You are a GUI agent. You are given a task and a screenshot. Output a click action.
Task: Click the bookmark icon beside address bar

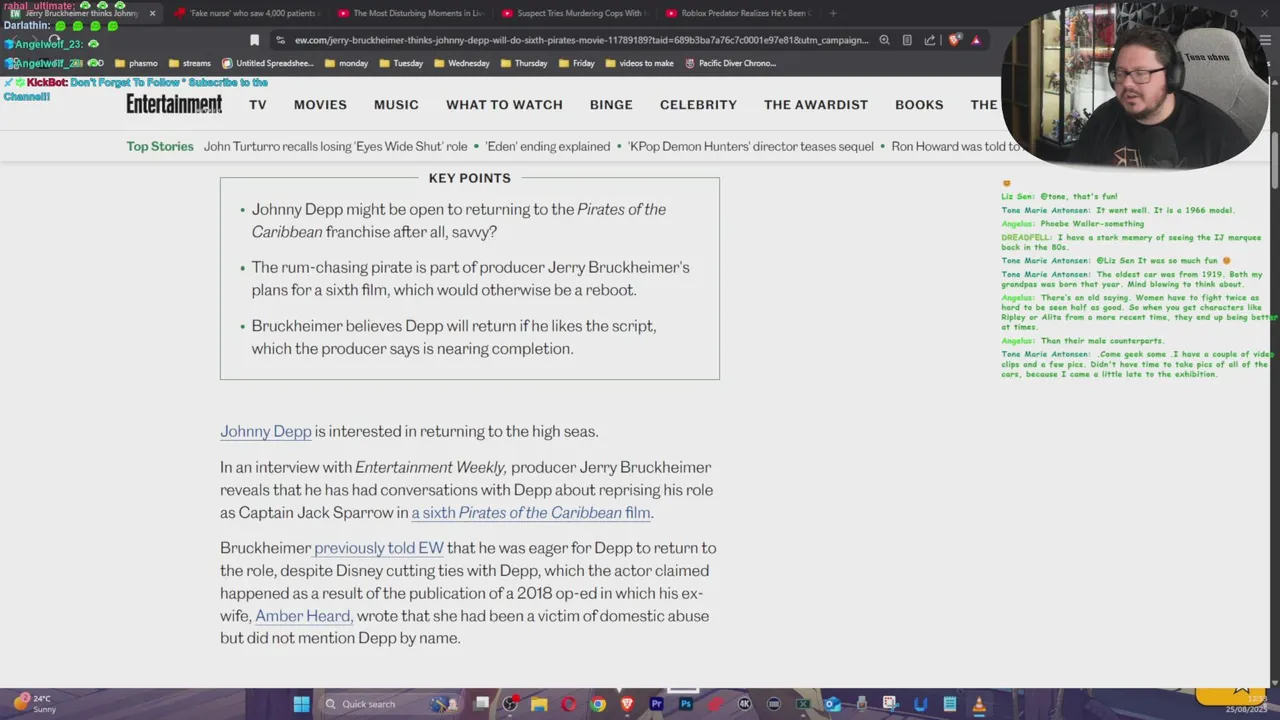coord(254,40)
